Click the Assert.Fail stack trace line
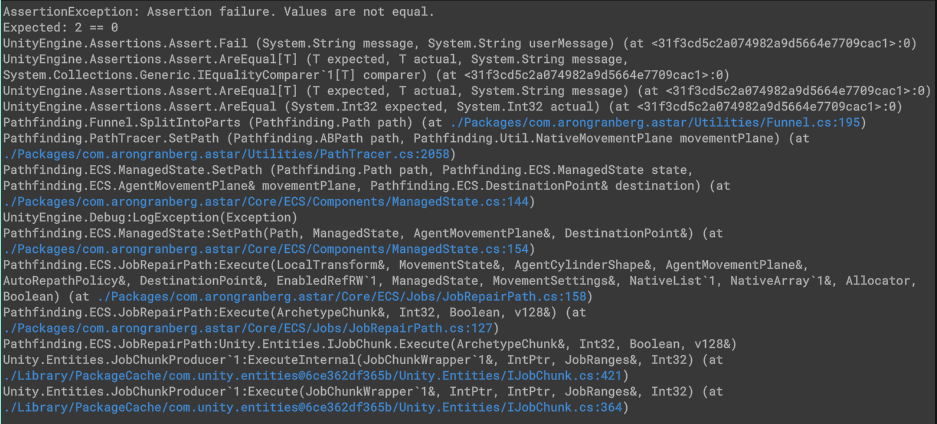This screenshot has width=937, height=424. tap(460, 43)
